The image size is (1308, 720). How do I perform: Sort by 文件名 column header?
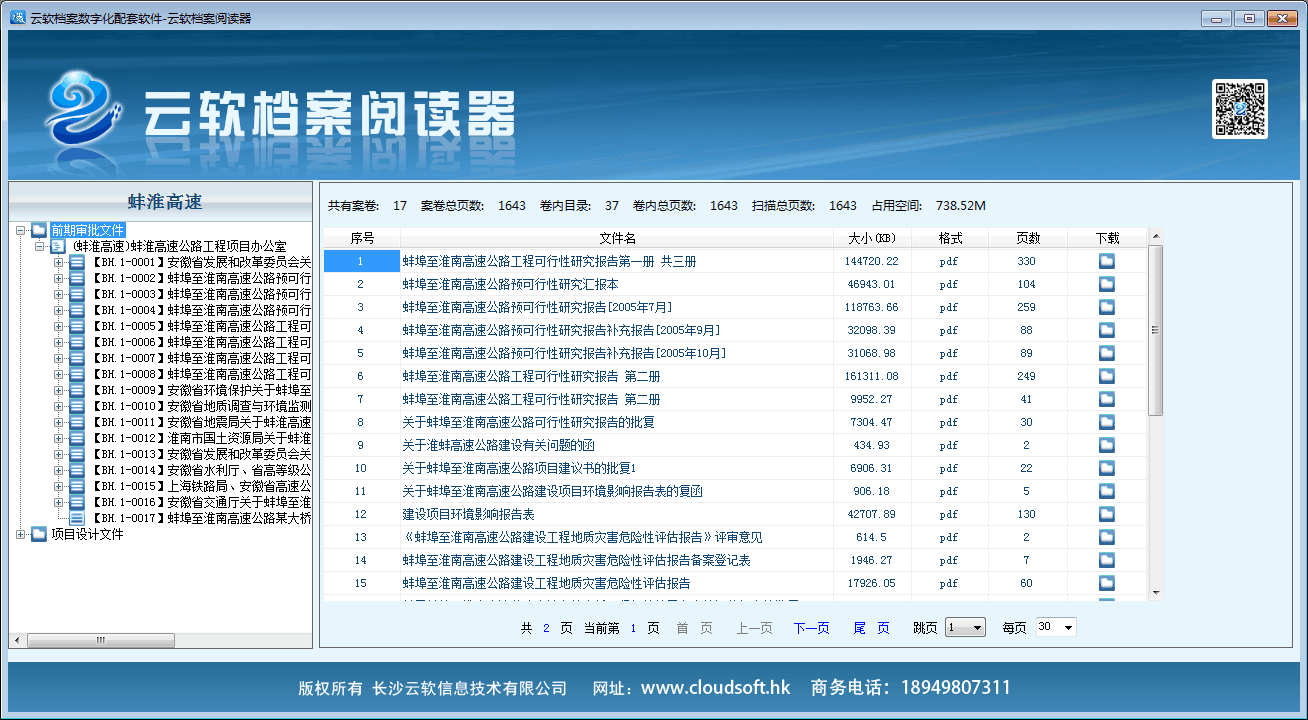pos(617,238)
